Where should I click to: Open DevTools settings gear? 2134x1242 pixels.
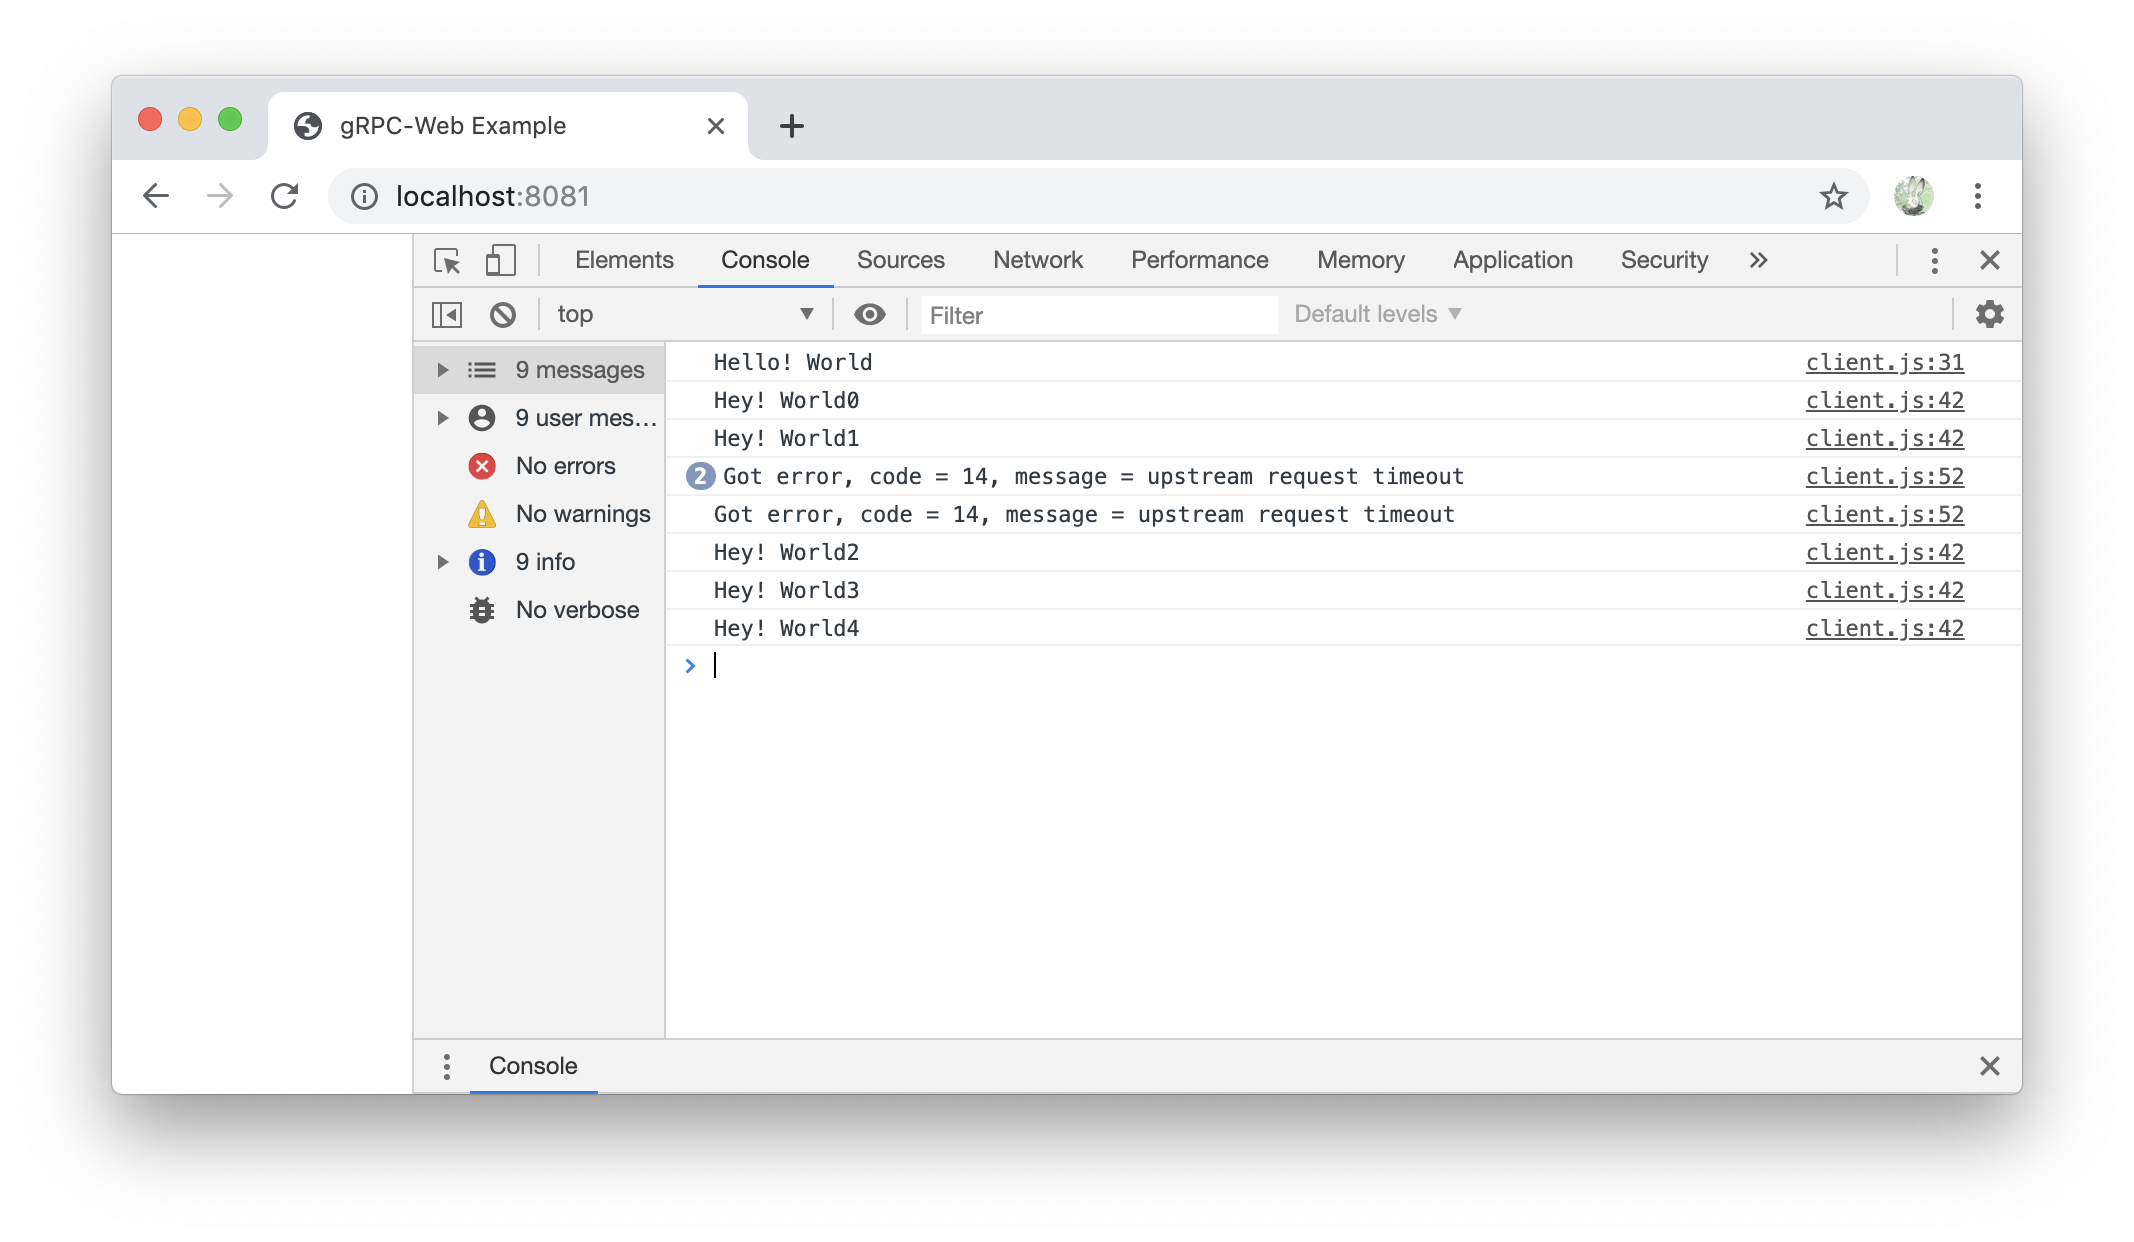[x=1989, y=313]
